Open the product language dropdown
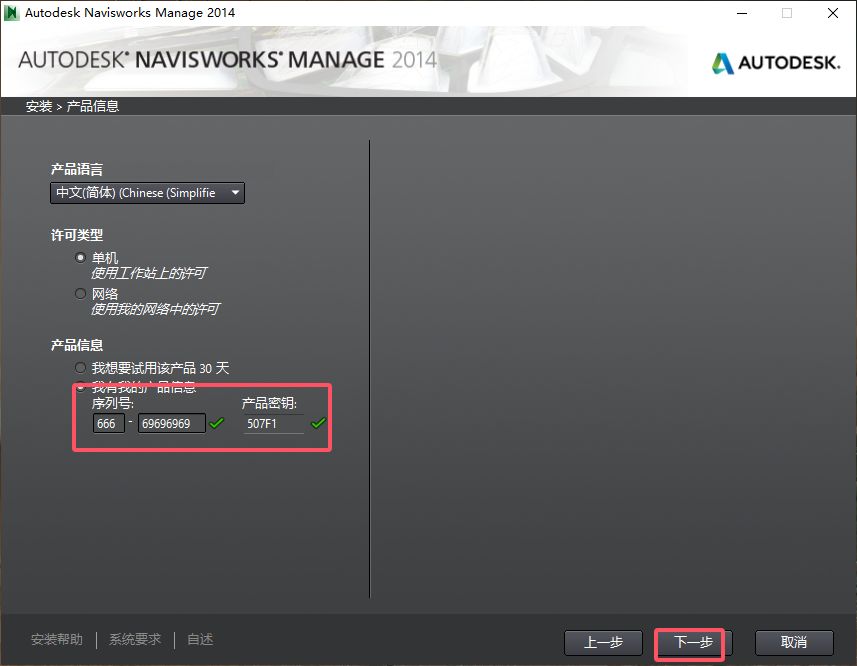Image resolution: width=857 pixels, height=666 pixels. click(x=147, y=193)
